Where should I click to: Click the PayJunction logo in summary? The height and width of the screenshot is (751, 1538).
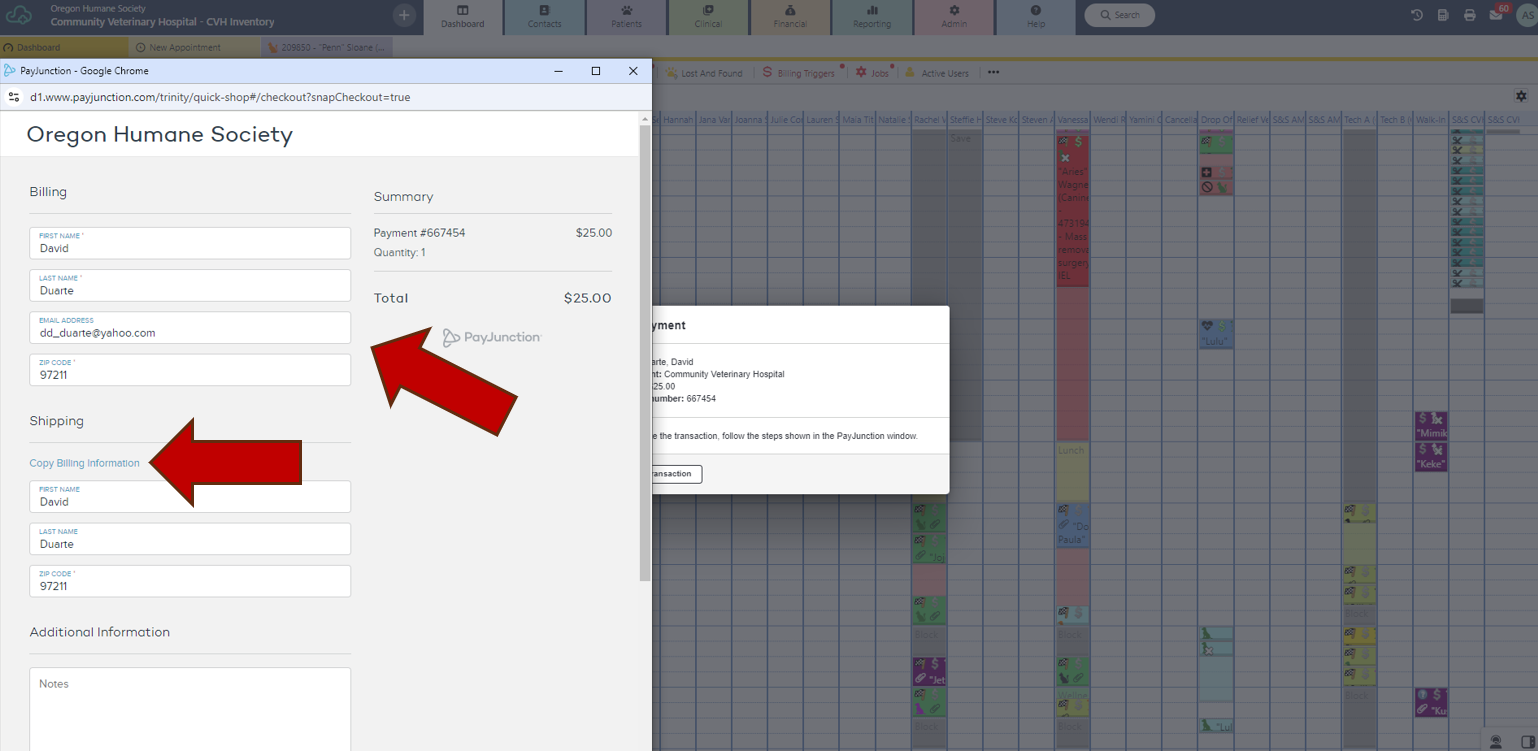492,337
